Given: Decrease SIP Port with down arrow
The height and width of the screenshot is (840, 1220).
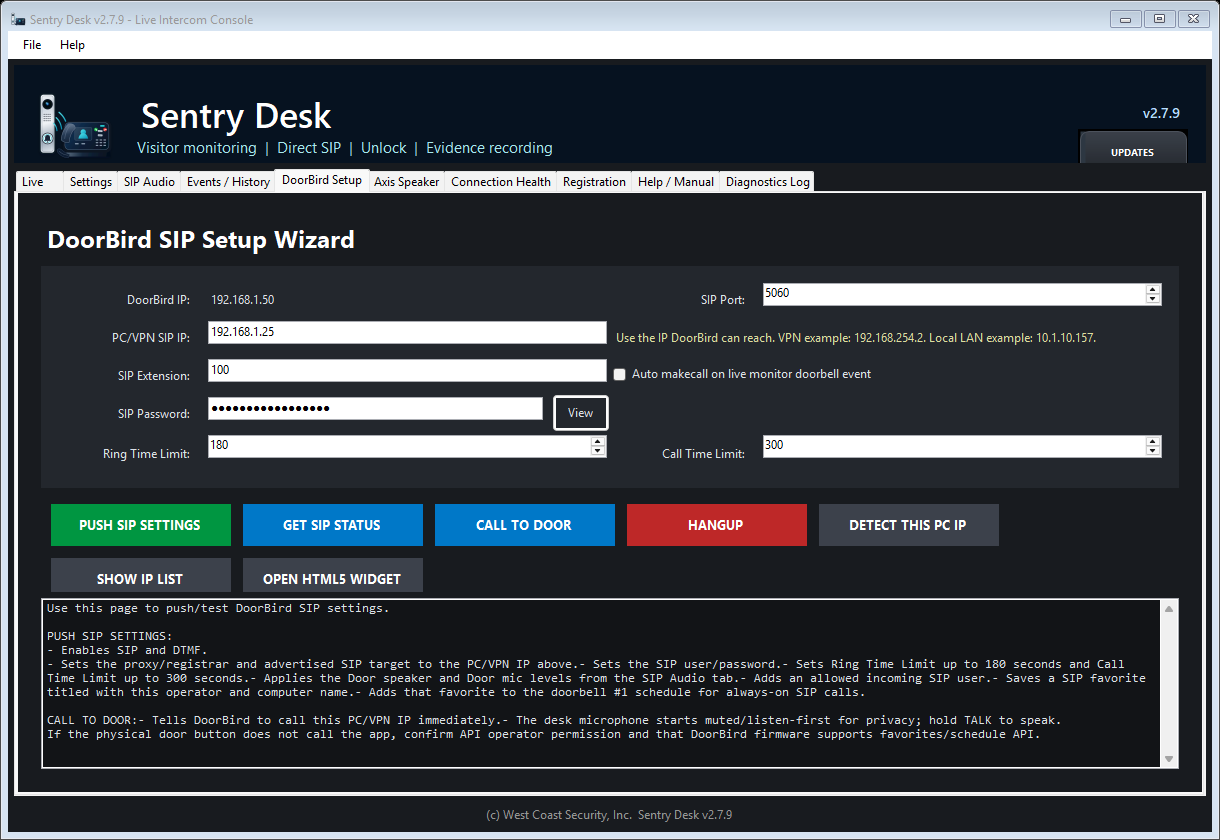Looking at the screenshot, I should [1153, 299].
